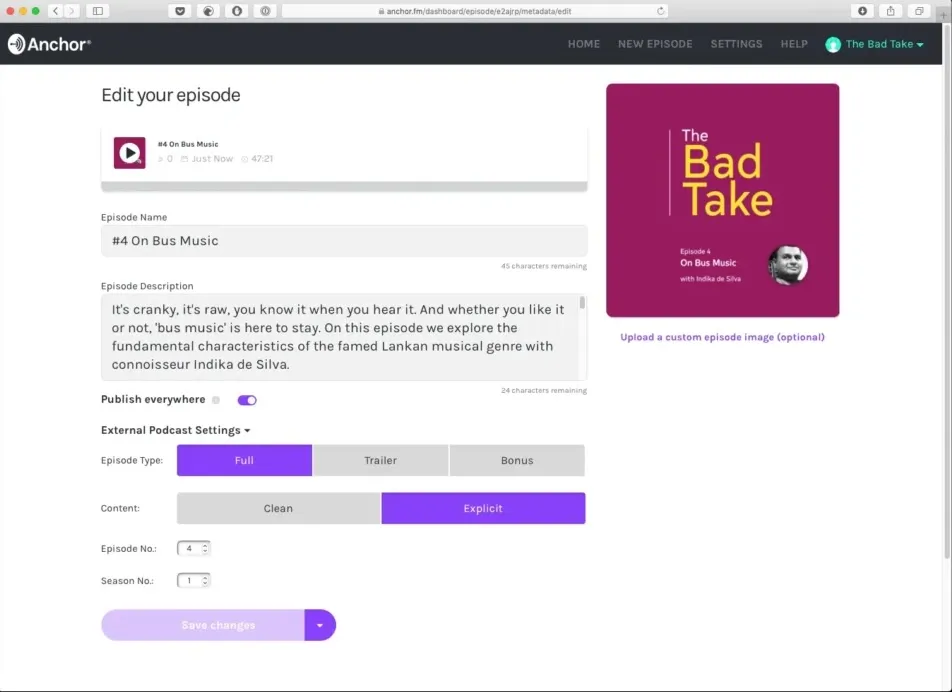Click the Anchor logo in header

pyautogui.click(x=49, y=44)
